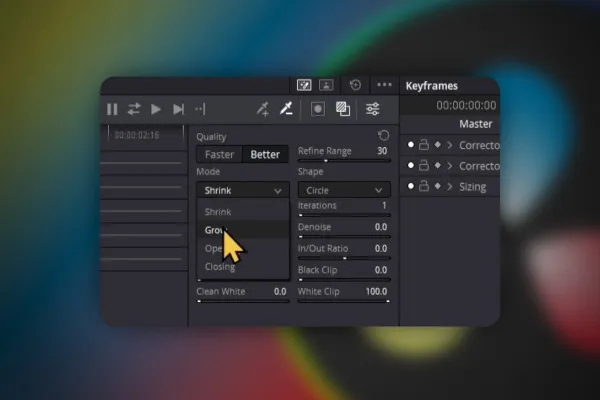Screen dimensions: 600x400
Task: Toggle lock on the Sizing row
Action: coord(424,186)
